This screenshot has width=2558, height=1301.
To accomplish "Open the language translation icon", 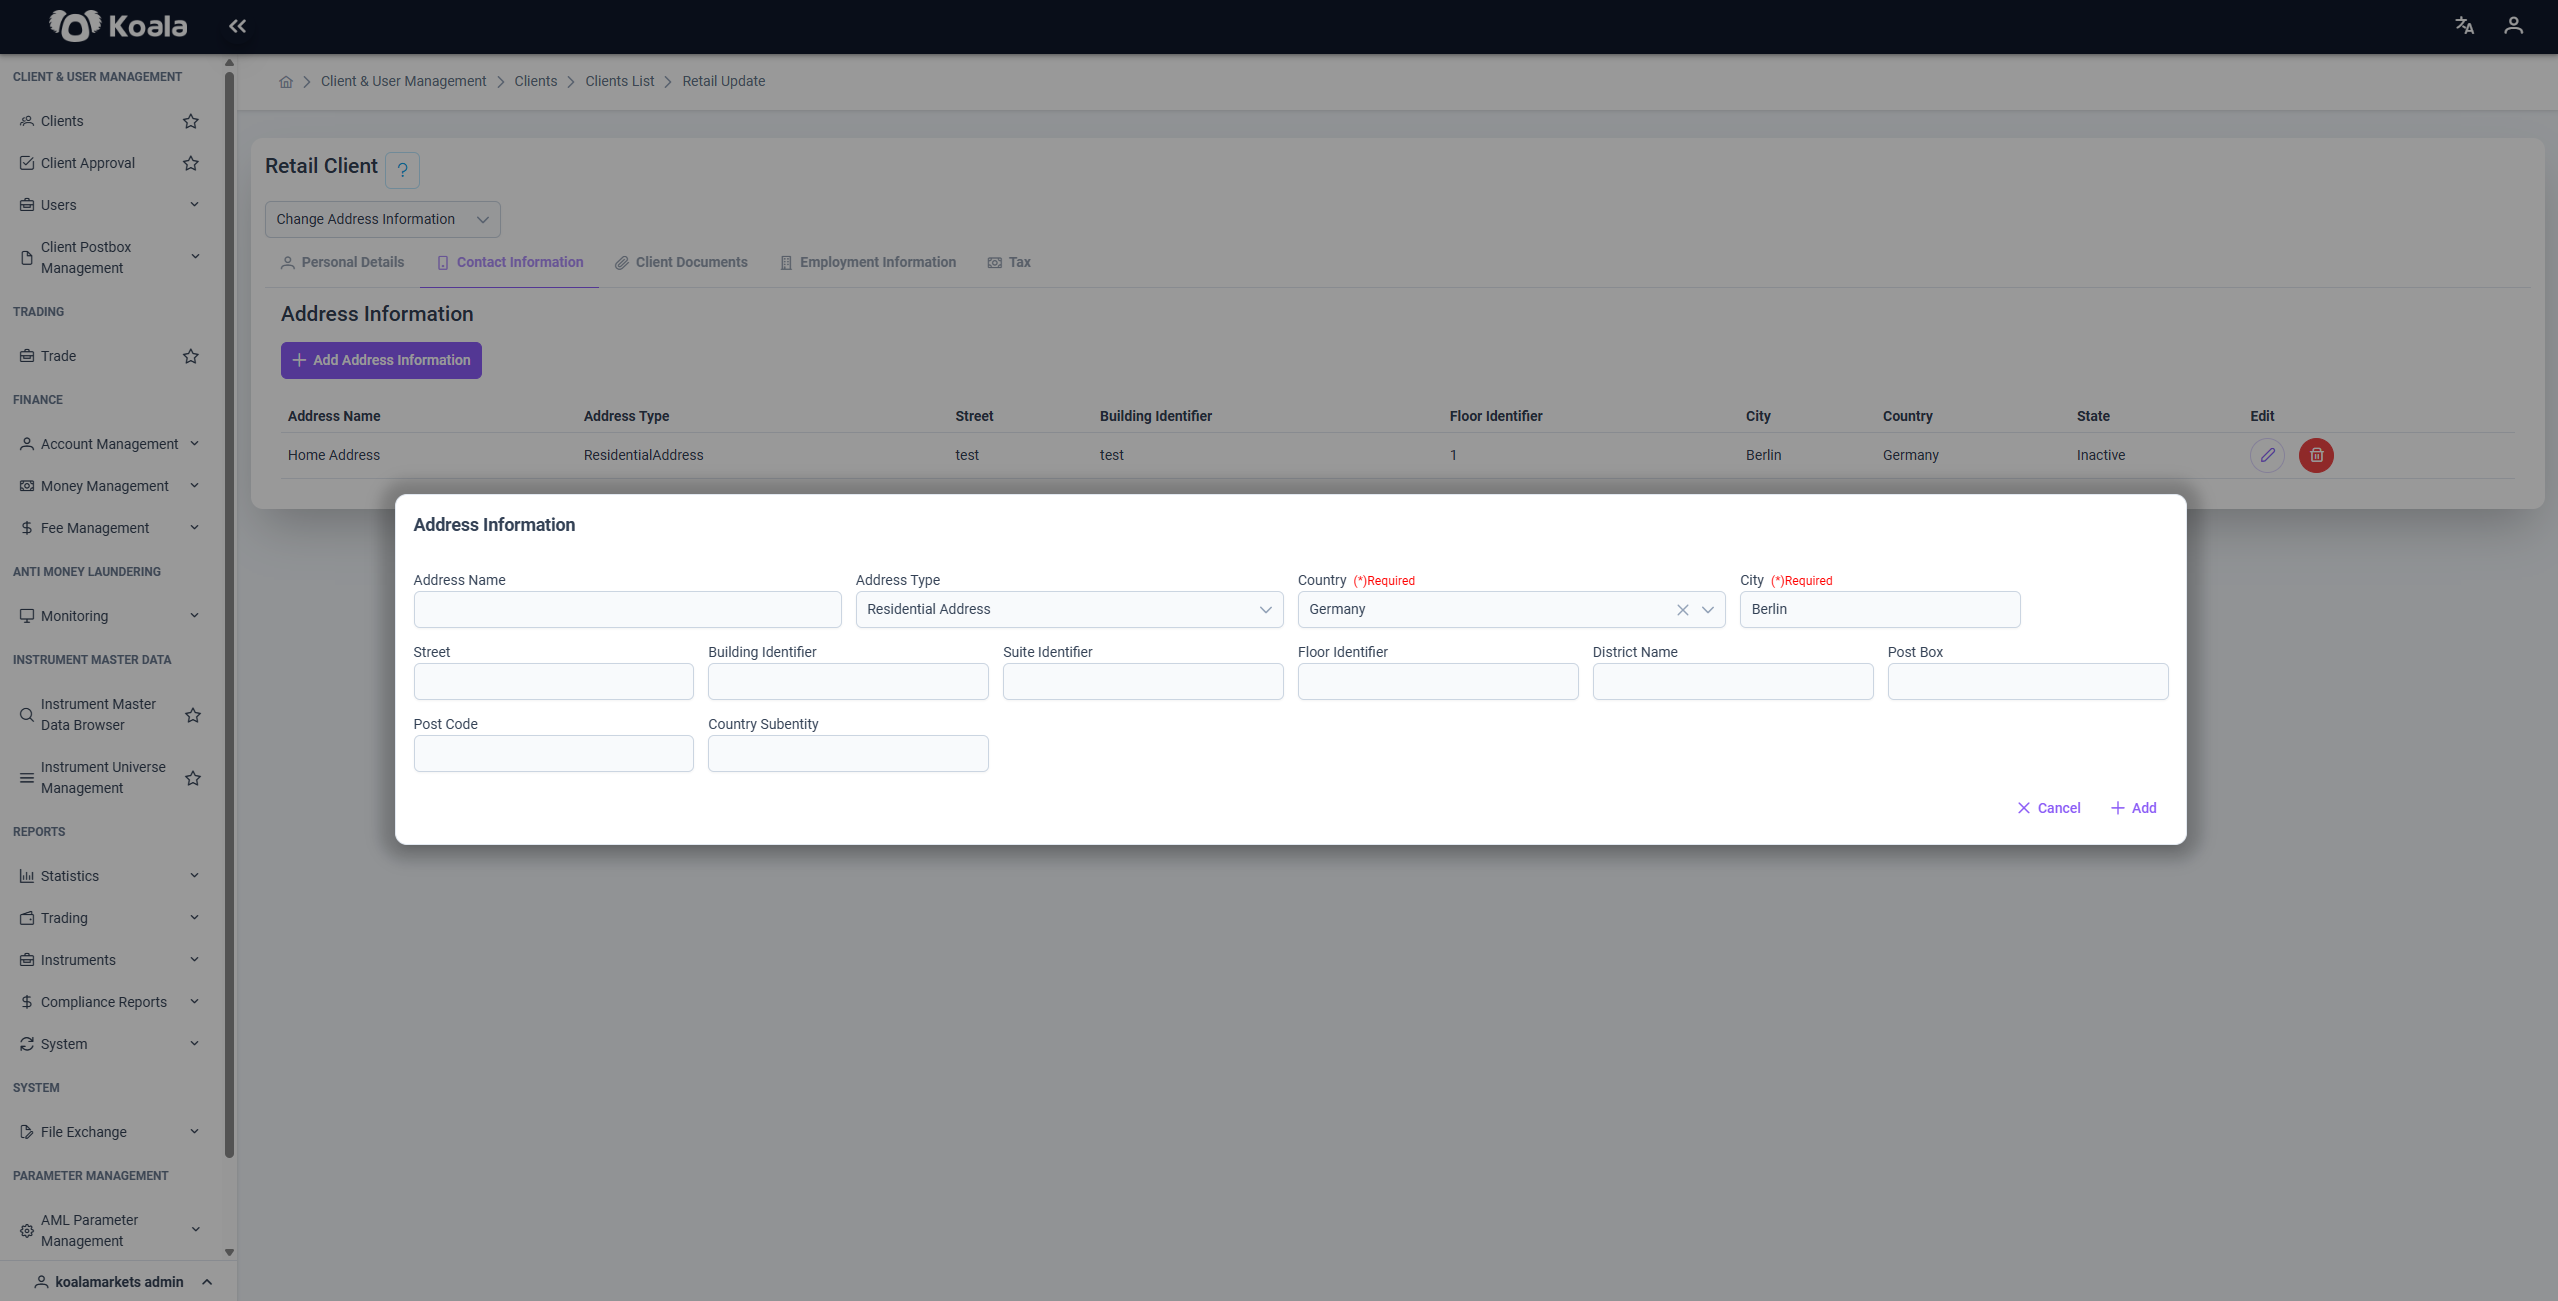I will [2464, 26].
